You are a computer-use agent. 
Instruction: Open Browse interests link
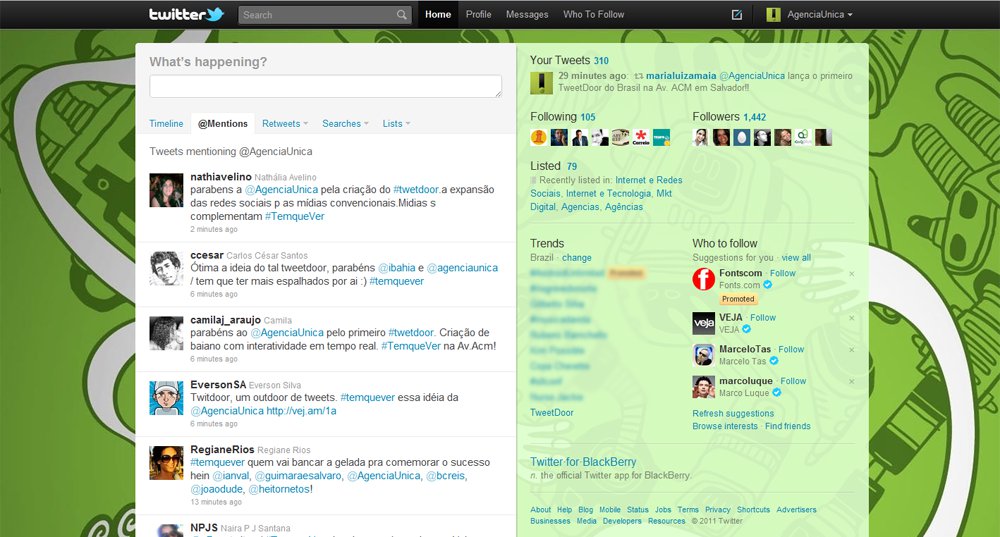[x=725, y=426]
